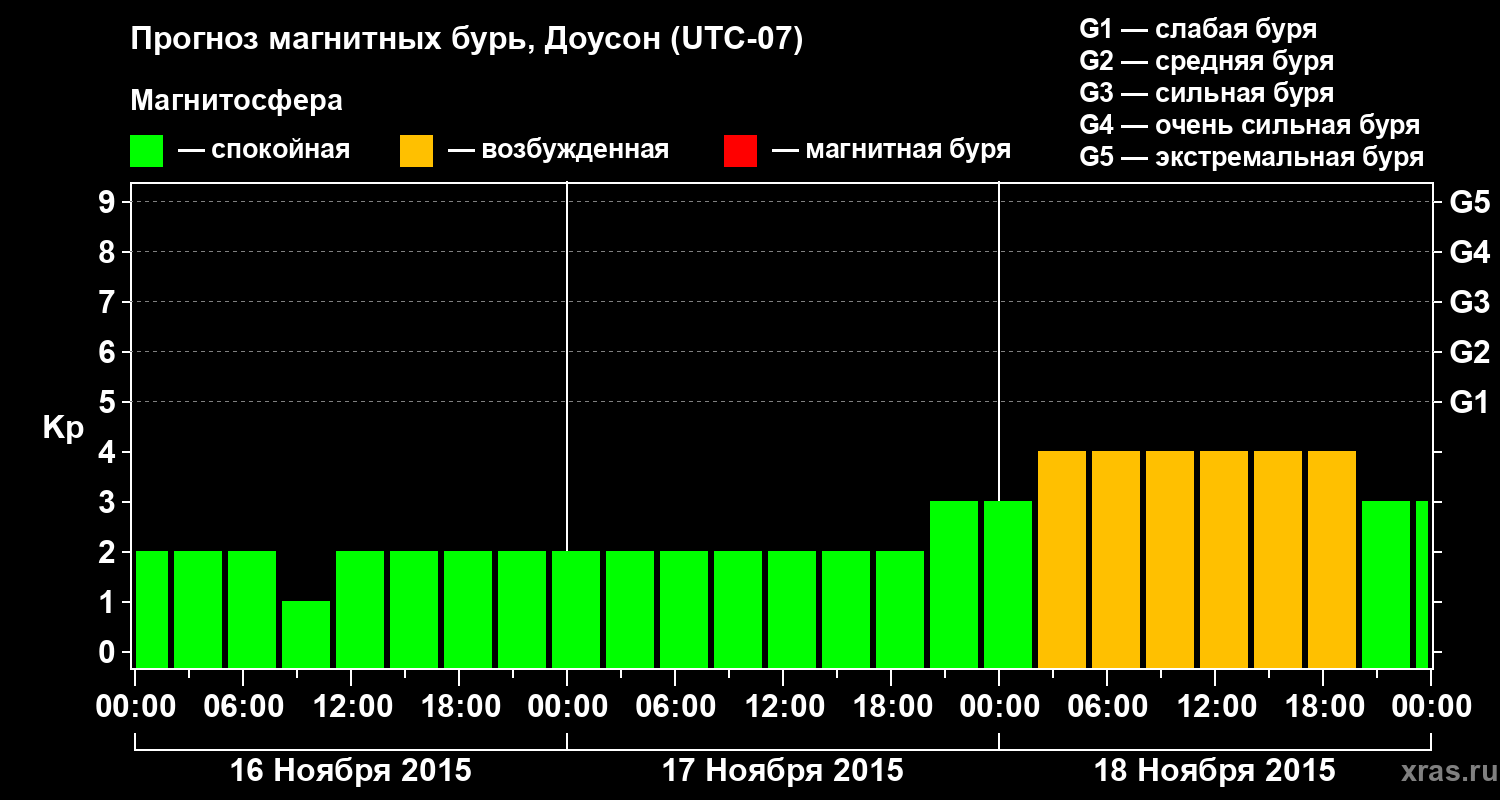Click the 'G5 — экстремальная буря' legend line
The width and height of the screenshot is (1500, 800).
click(1252, 157)
